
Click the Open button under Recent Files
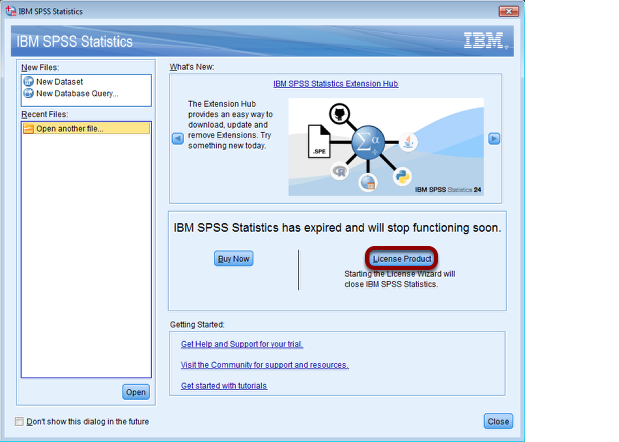136,392
